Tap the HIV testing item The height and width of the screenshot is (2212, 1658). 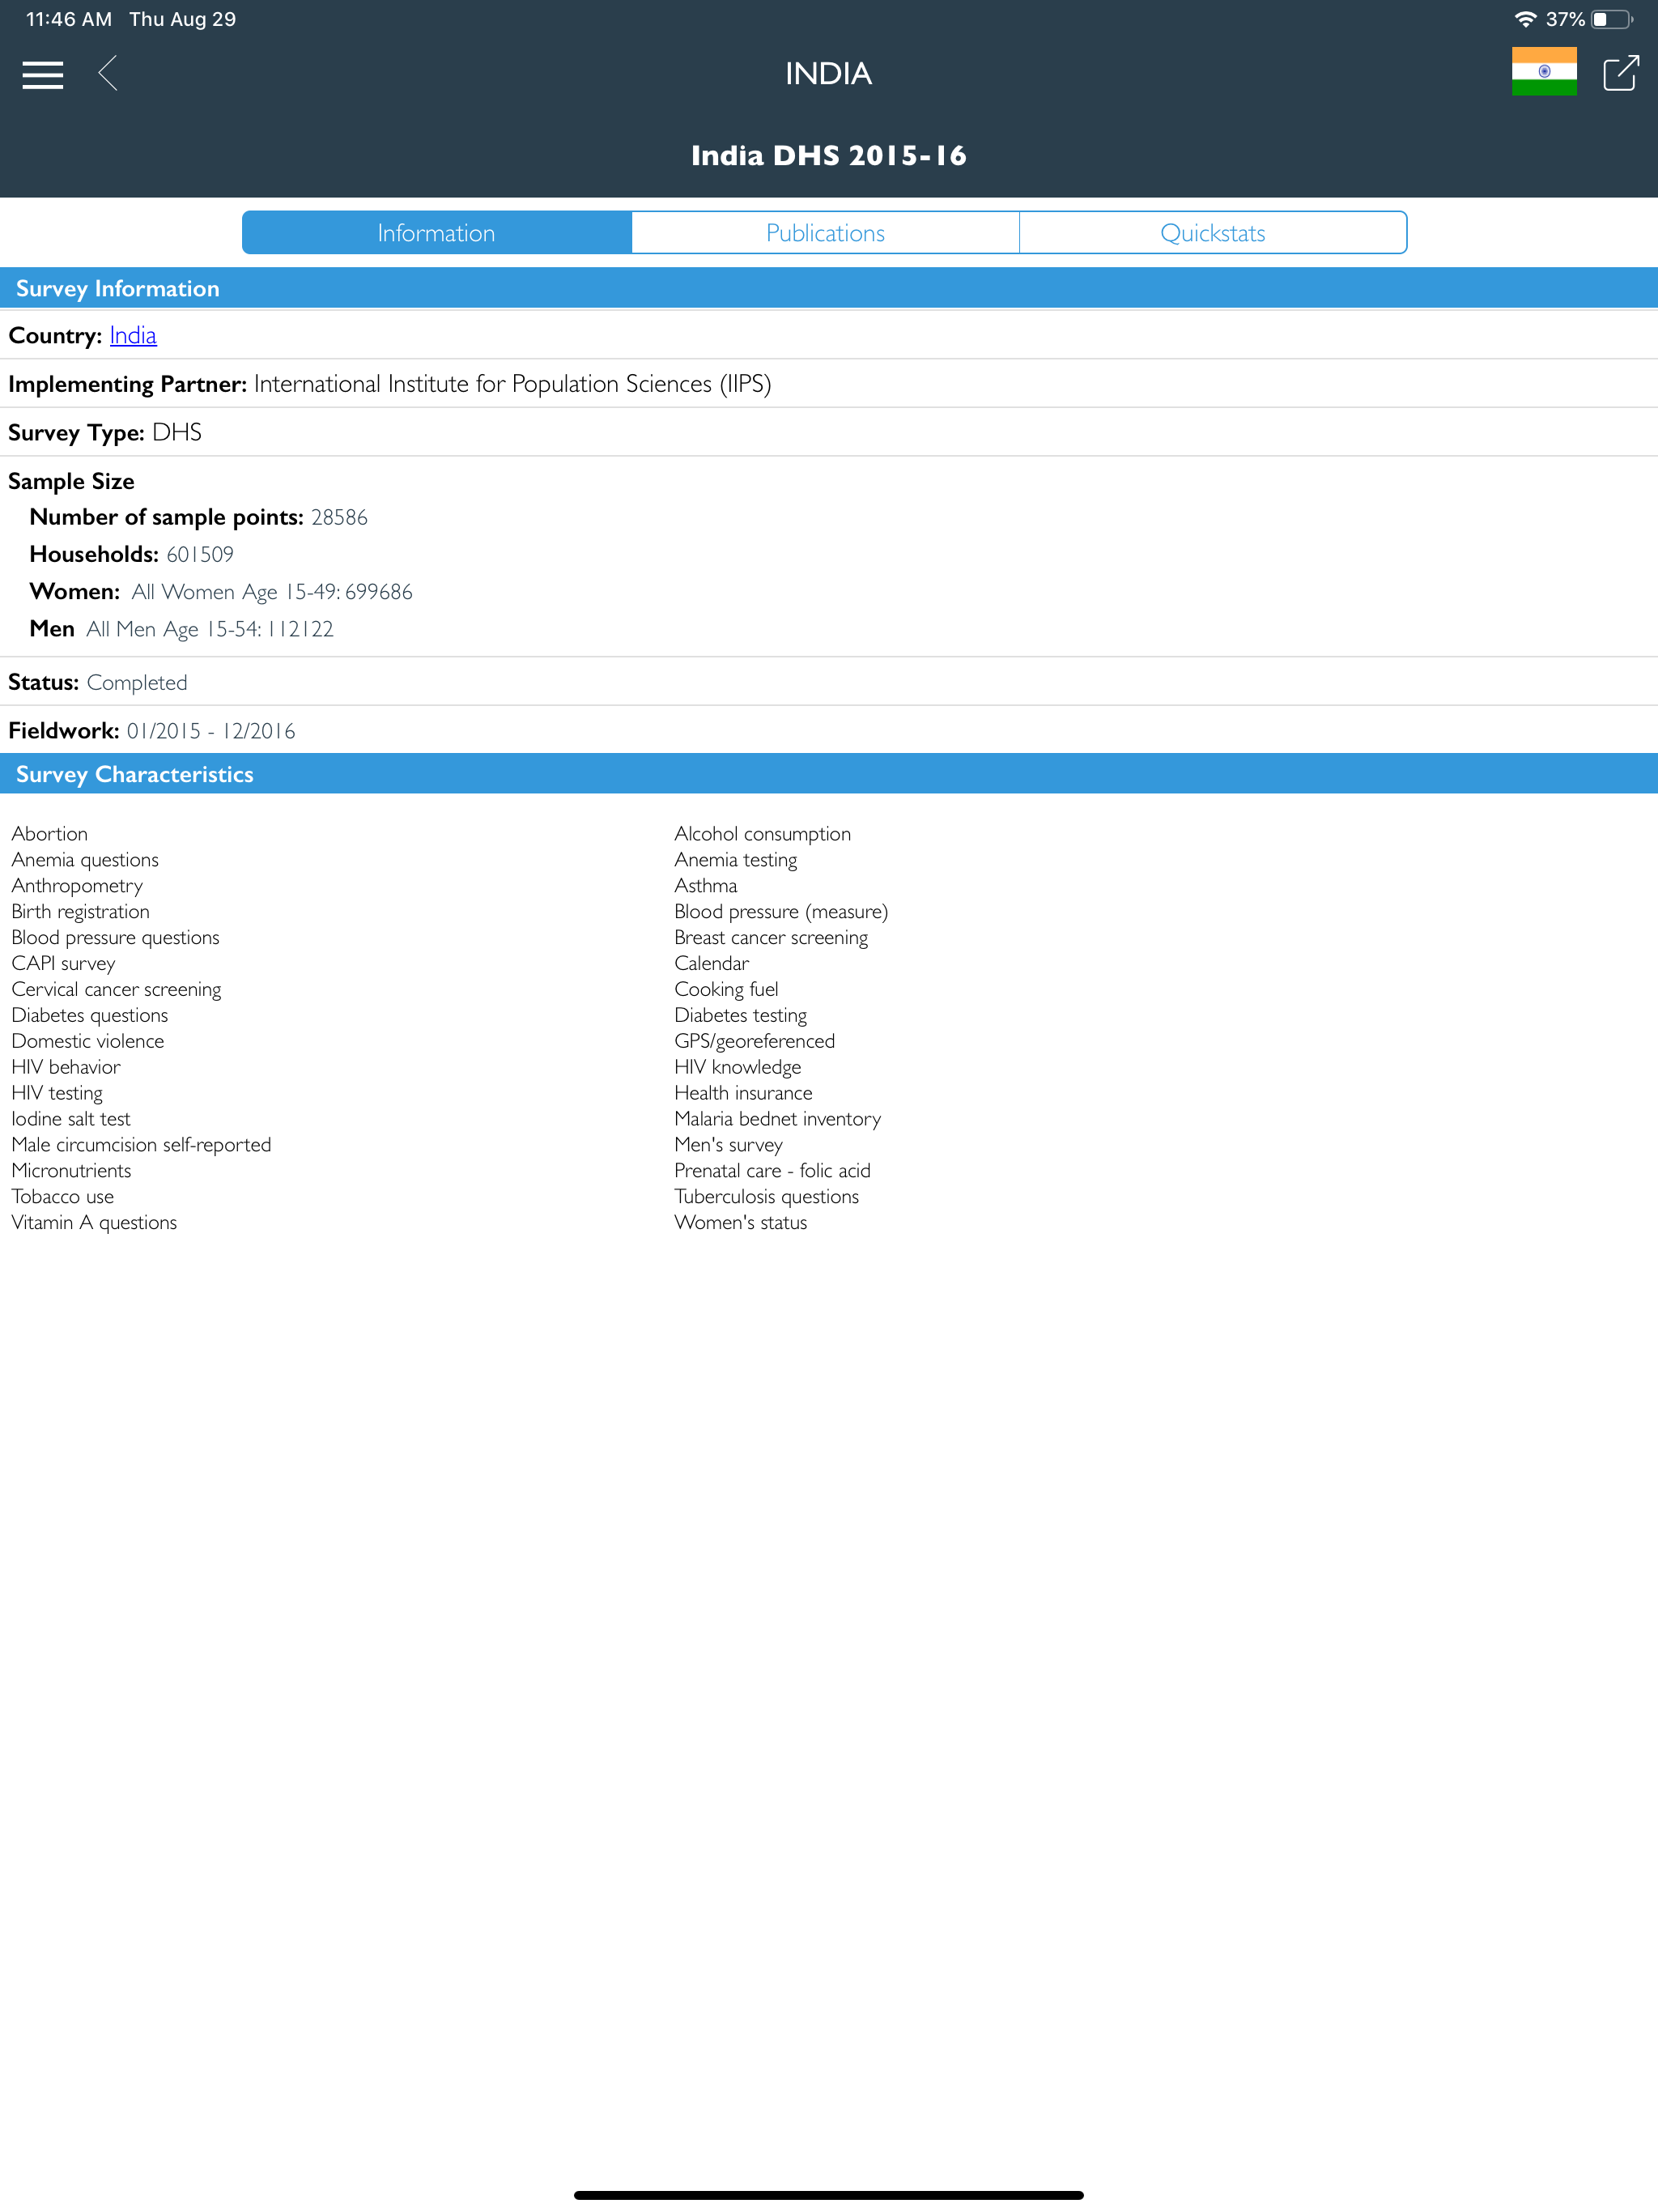pyautogui.click(x=57, y=1093)
